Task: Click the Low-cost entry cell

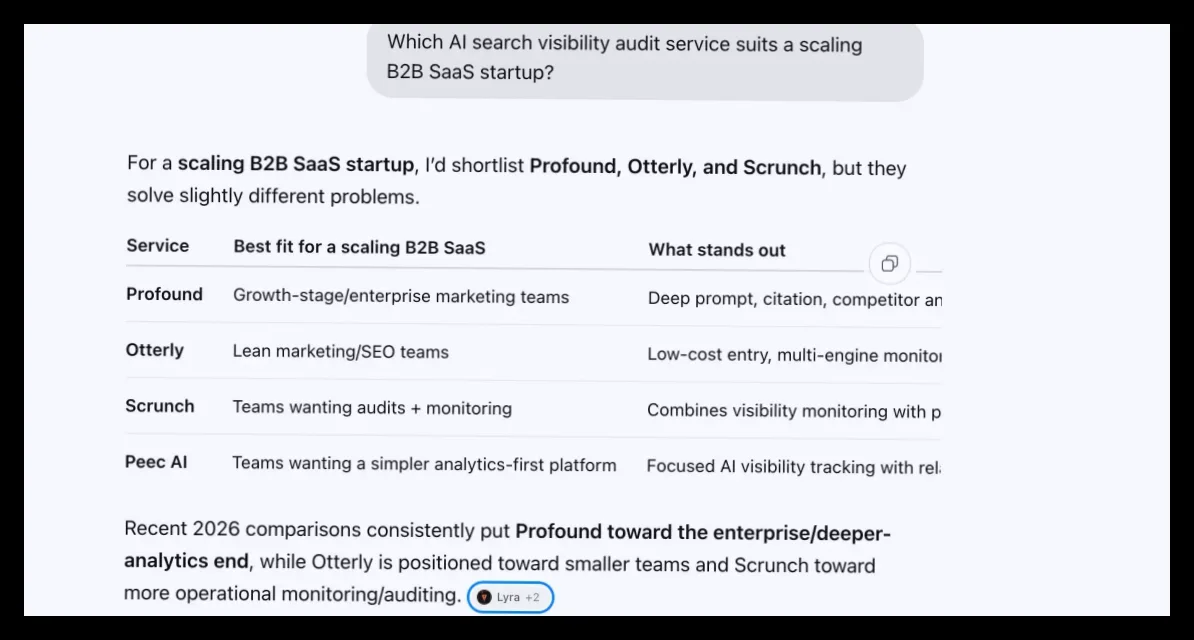Action: coord(795,355)
